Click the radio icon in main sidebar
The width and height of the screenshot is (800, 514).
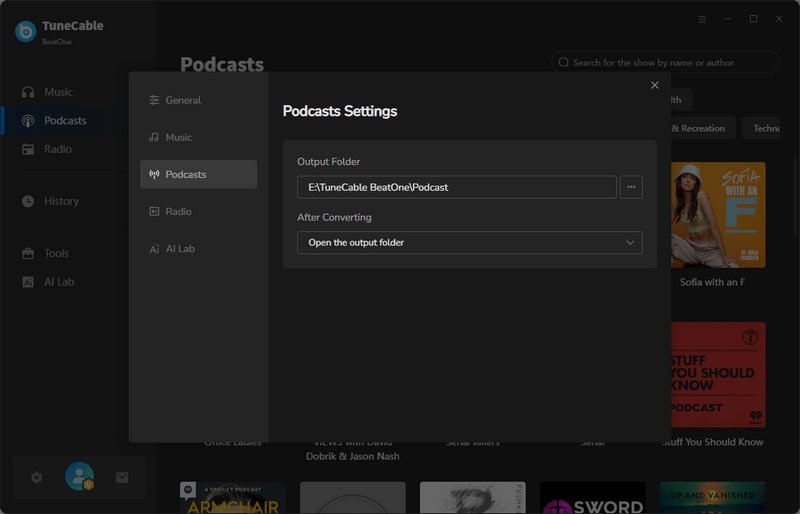pos(28,150)
